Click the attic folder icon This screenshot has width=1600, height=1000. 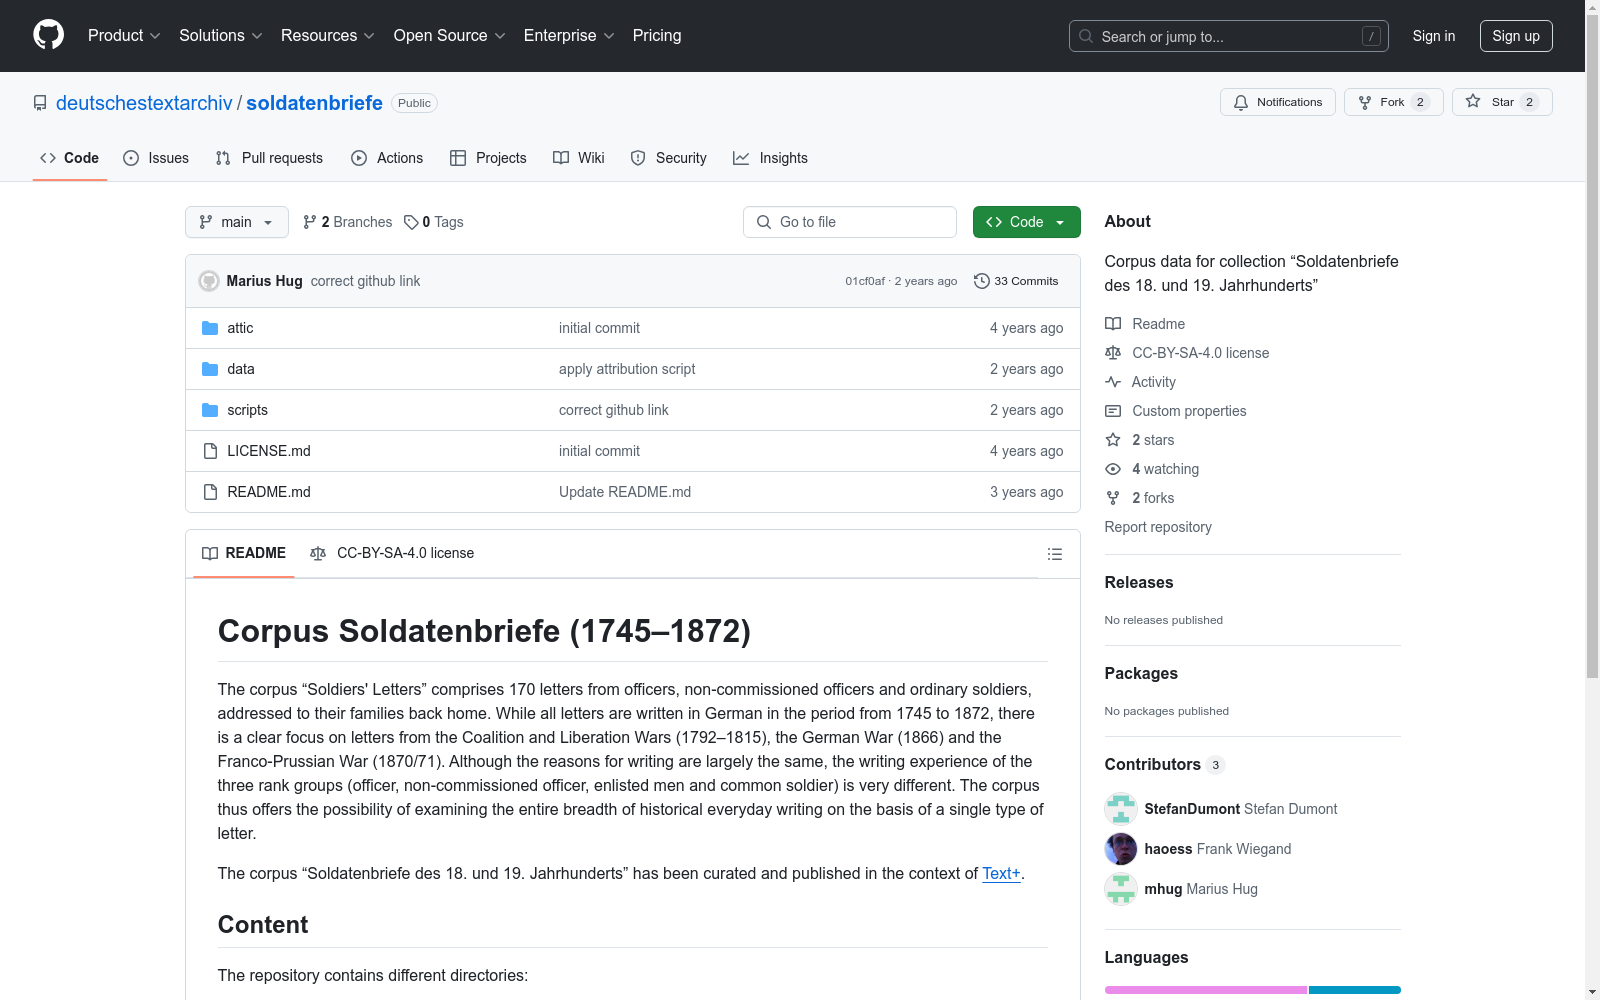210,328
